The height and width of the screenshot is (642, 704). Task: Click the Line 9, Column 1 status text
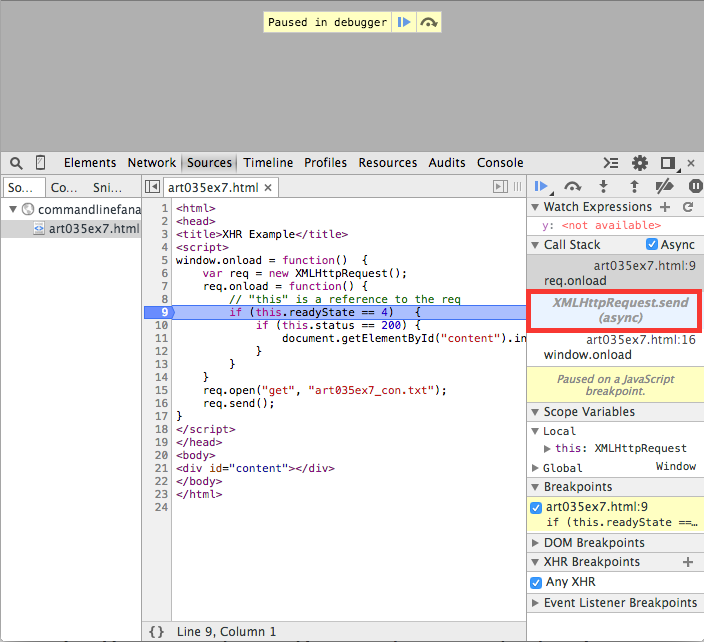pyautogui.click(x=226, y=632)
